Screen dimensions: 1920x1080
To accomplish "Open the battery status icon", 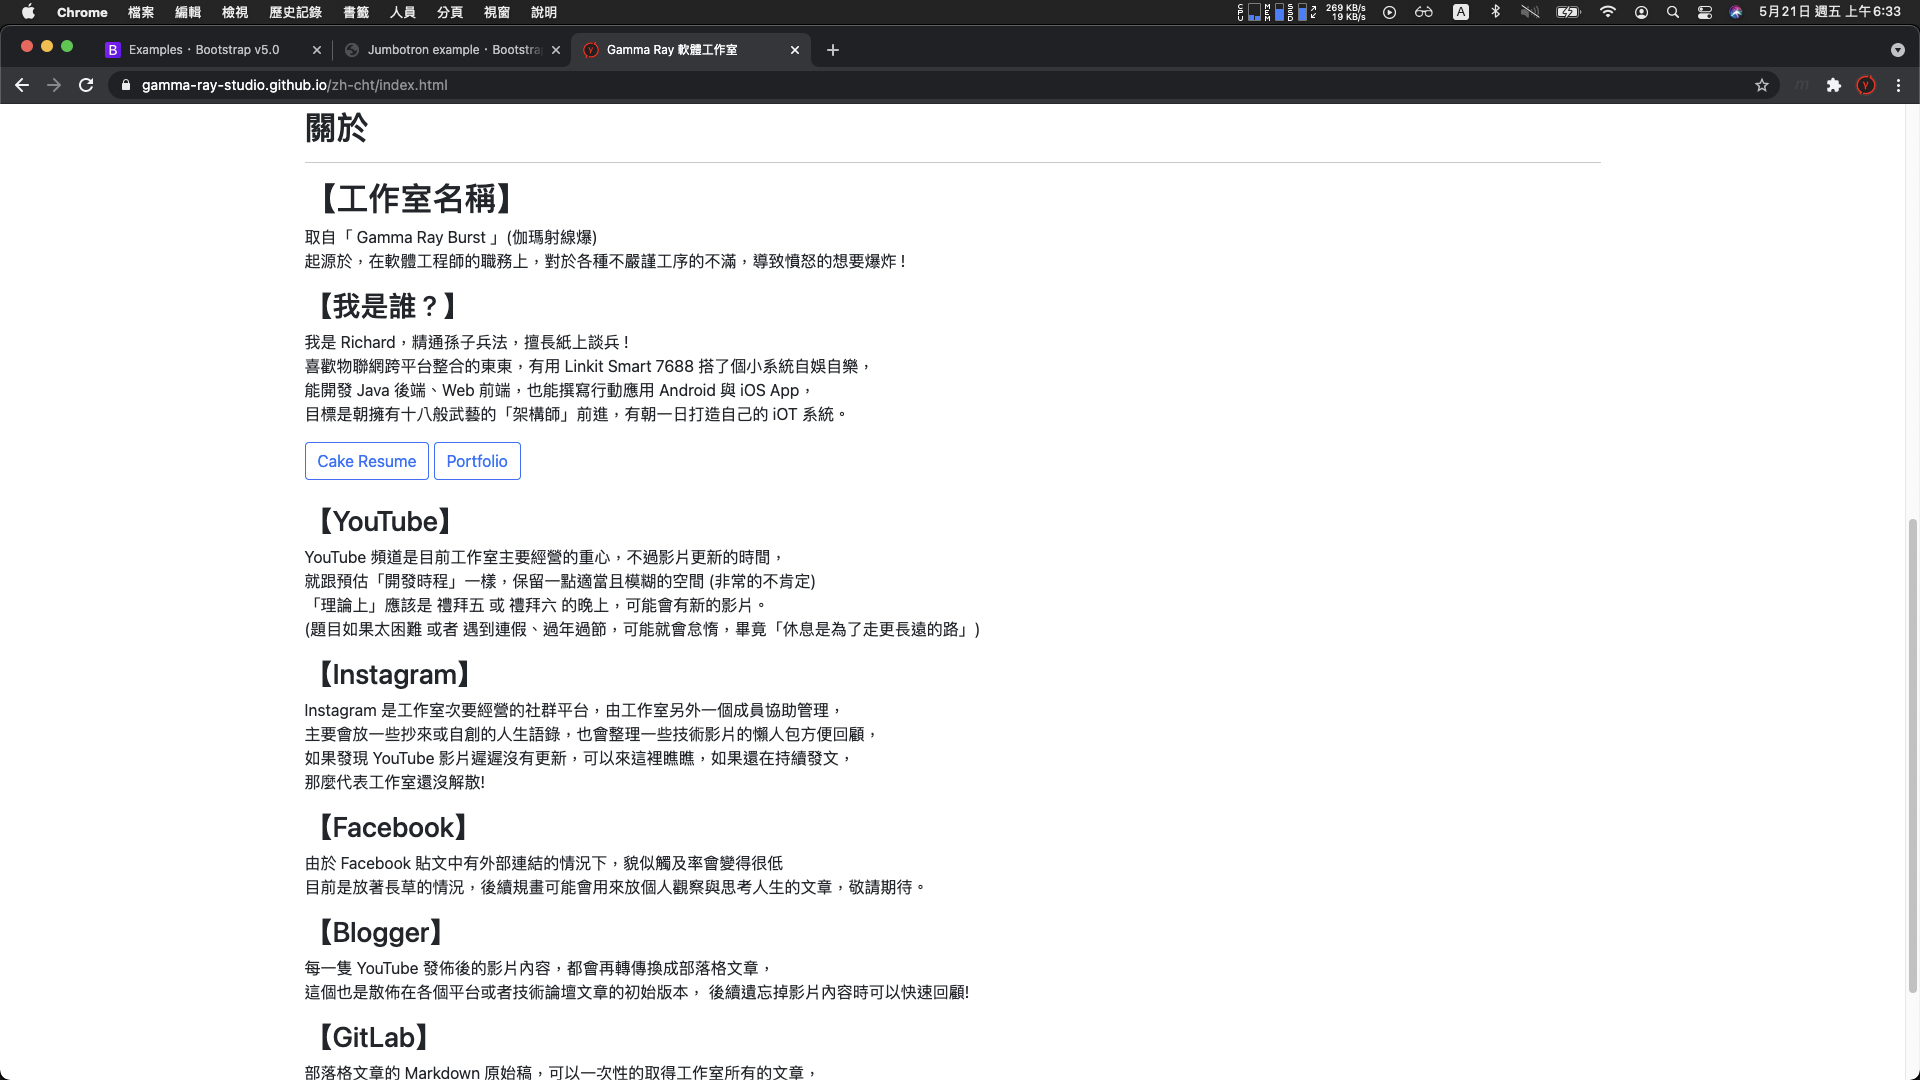I will point(1568,12).
